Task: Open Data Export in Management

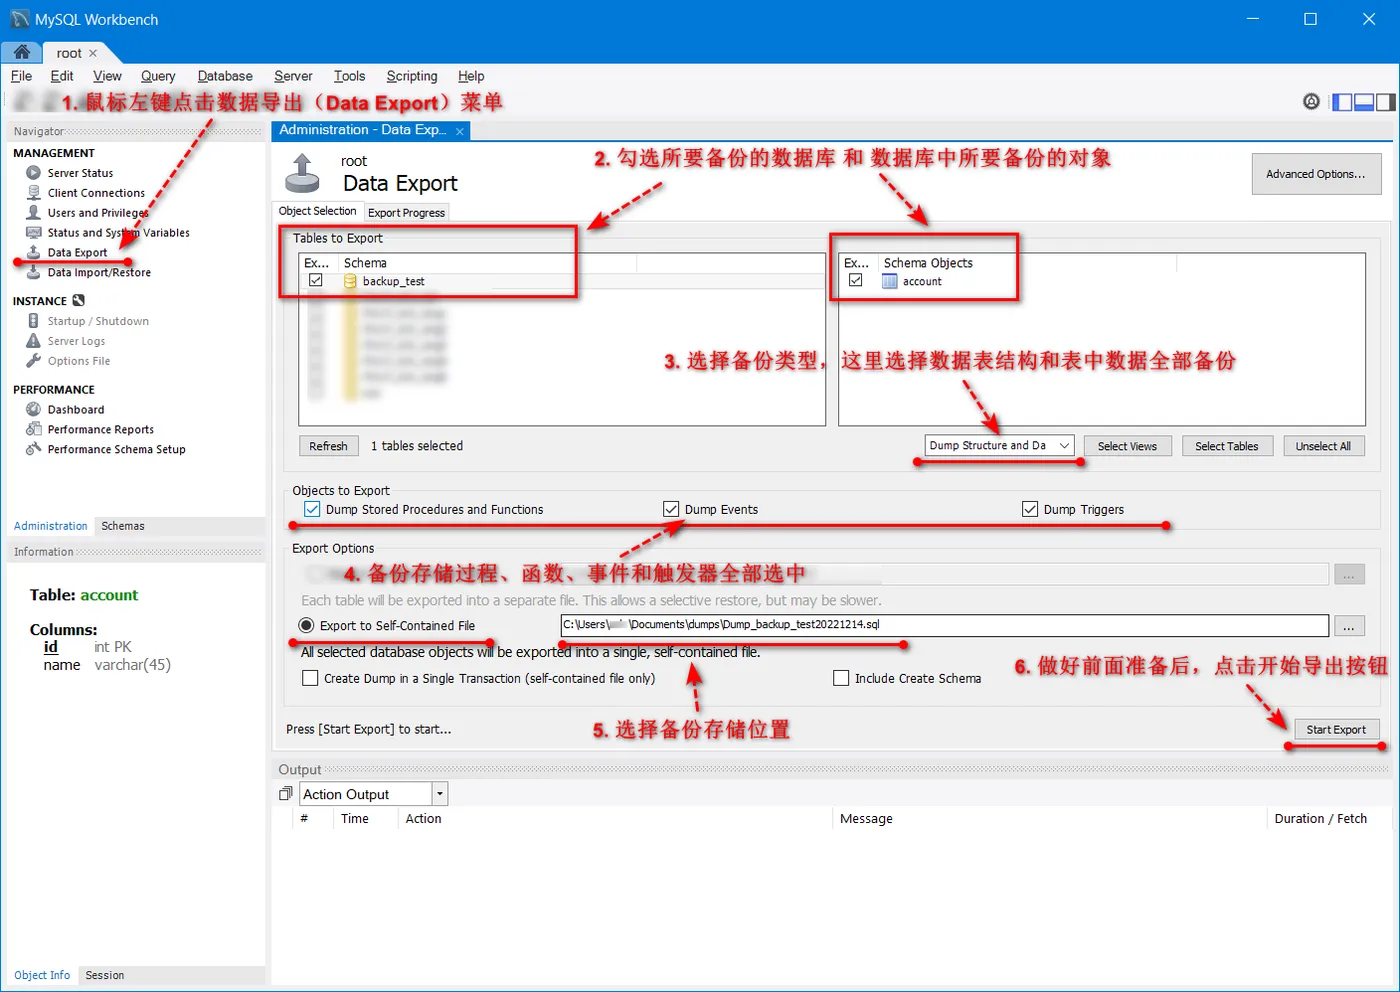Action: tap(77, 253)
